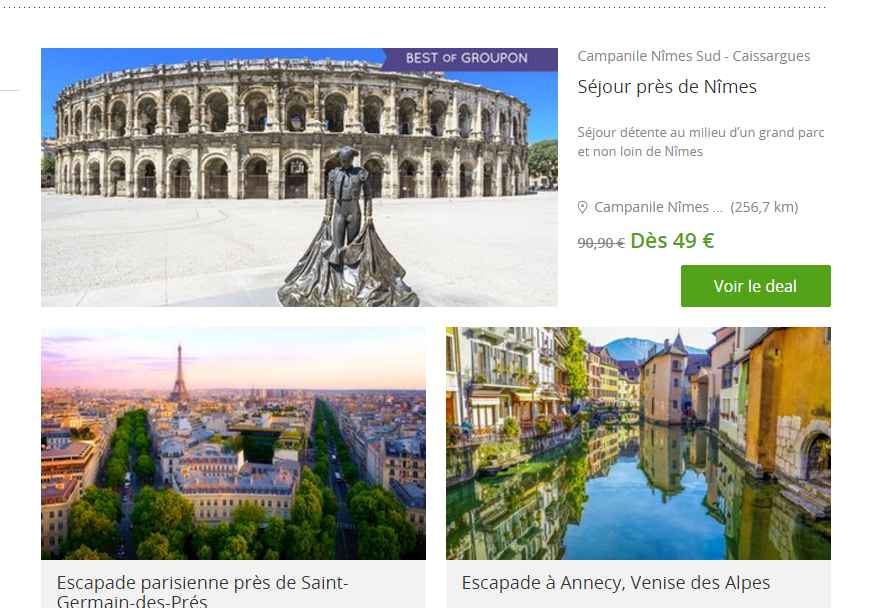Click the 256,7 km distance label

point(764,207)
